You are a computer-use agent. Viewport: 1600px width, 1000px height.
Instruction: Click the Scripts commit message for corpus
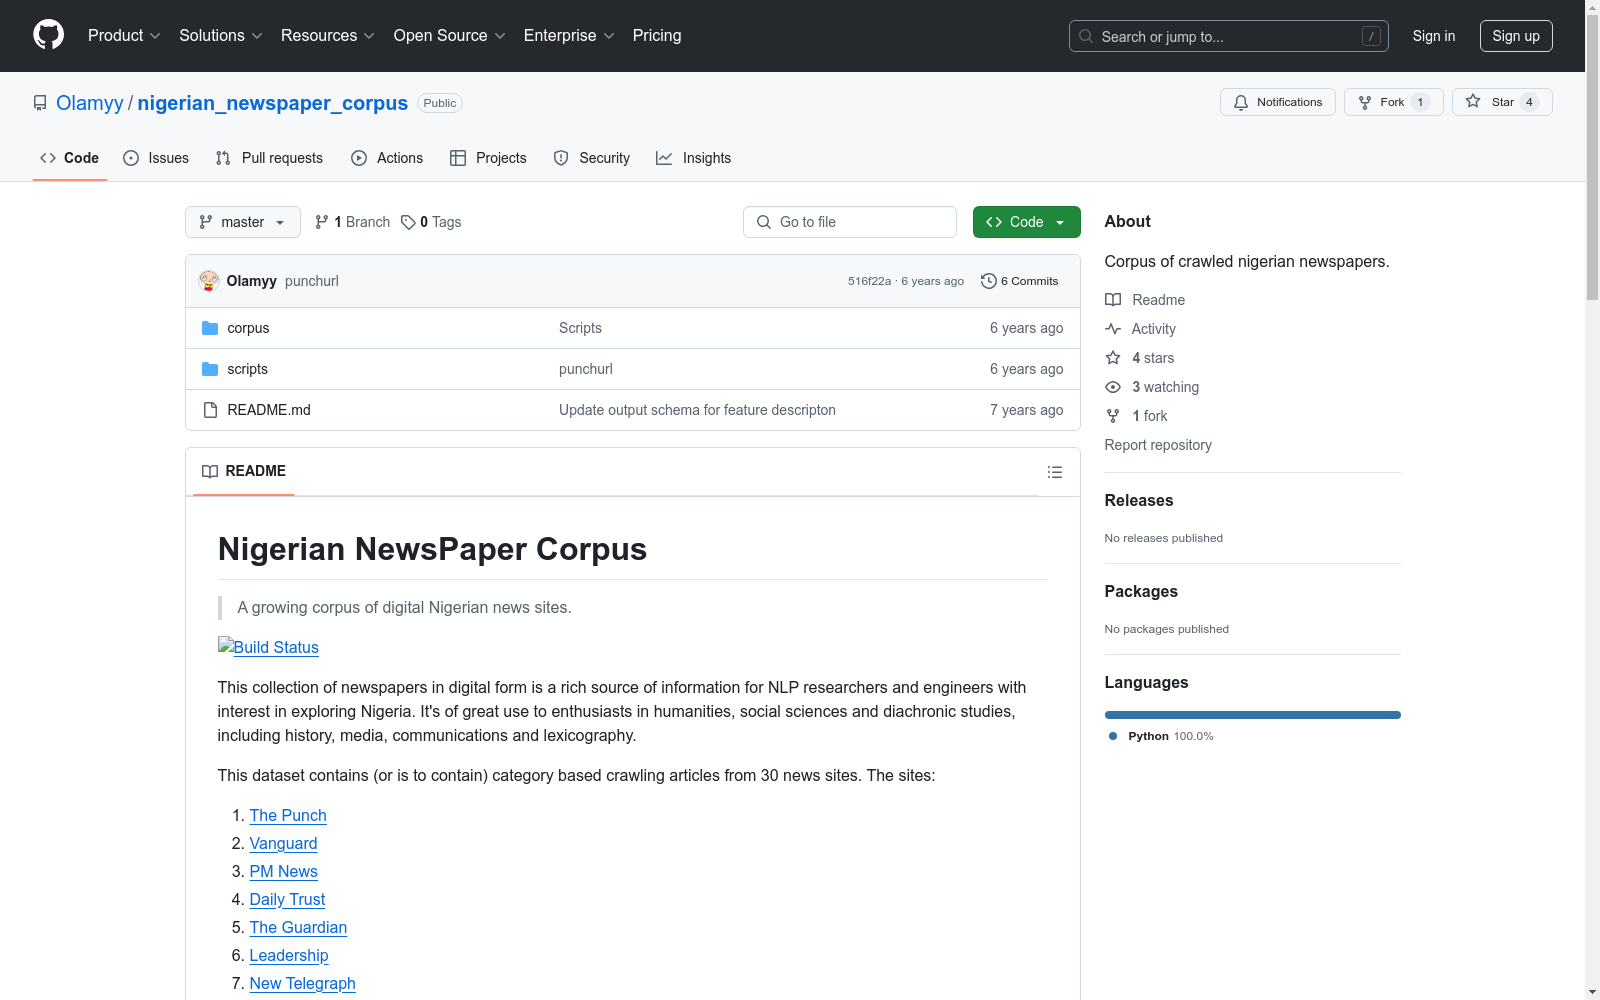(580, 328)
